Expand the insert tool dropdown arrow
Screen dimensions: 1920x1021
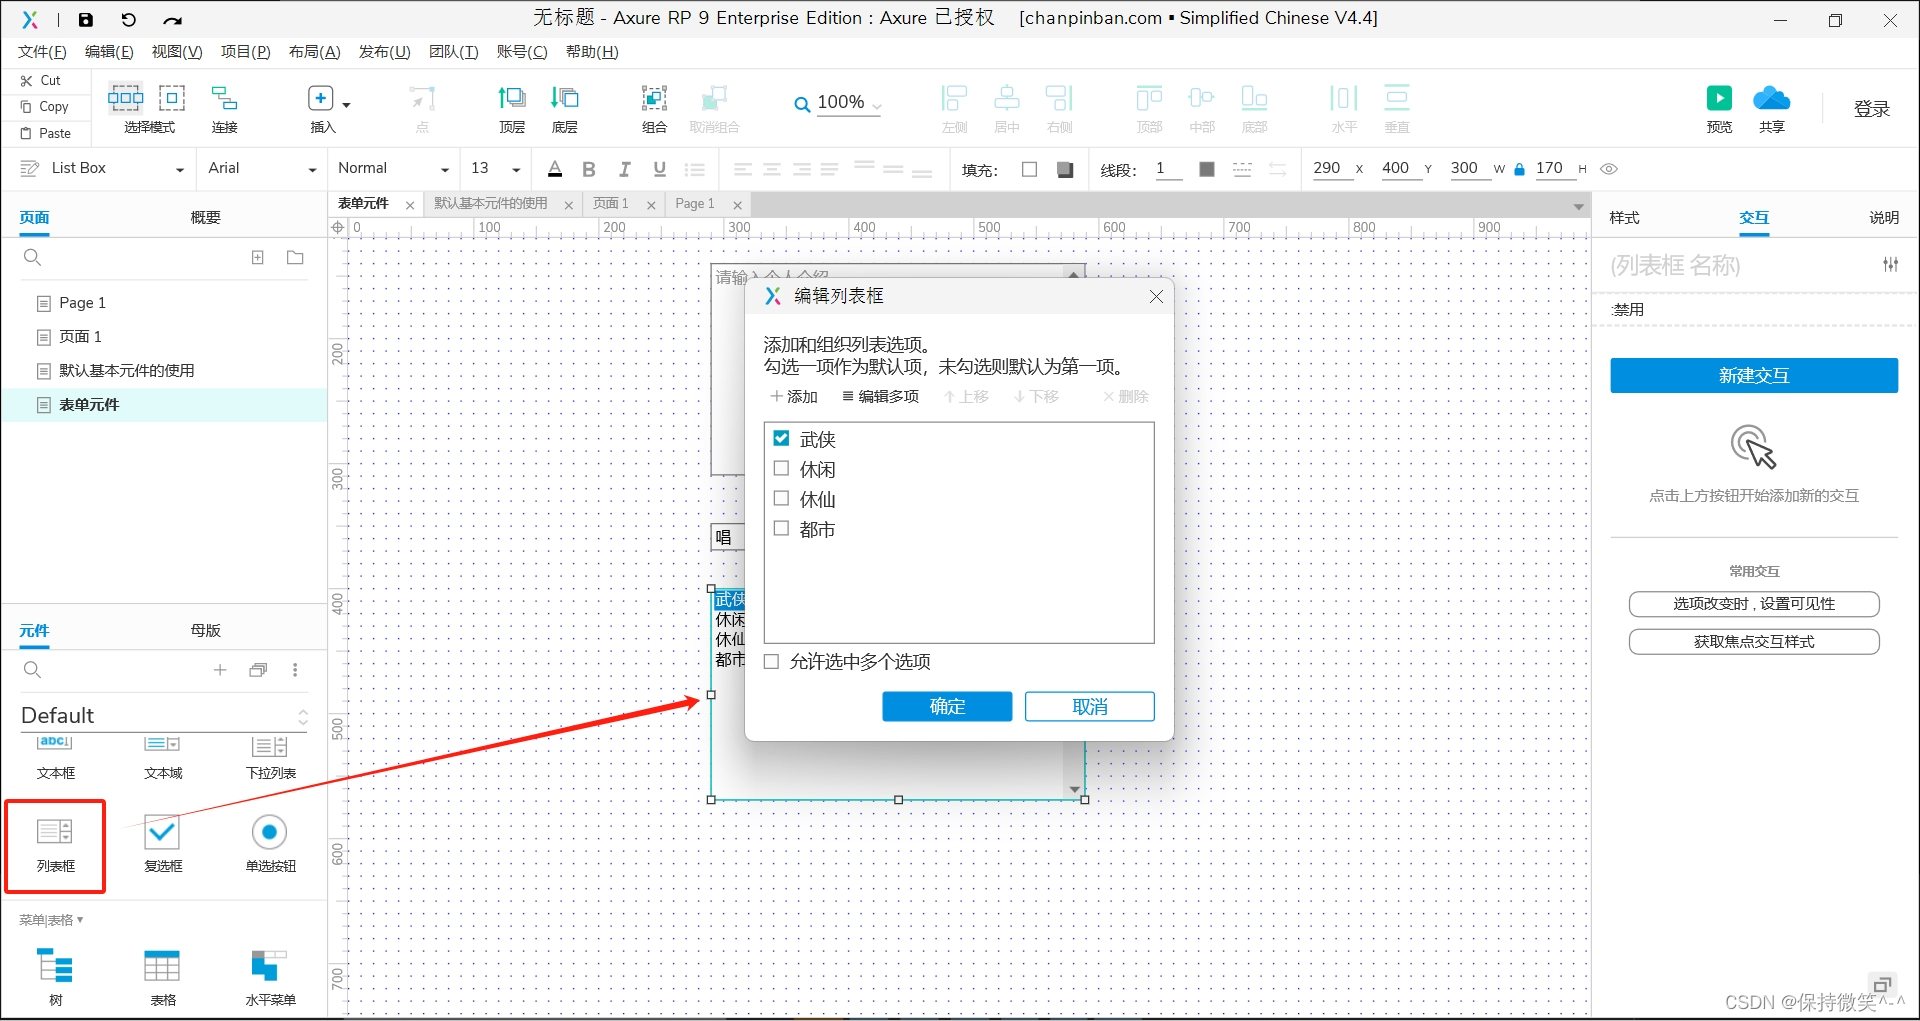click(x=346, y=104)
